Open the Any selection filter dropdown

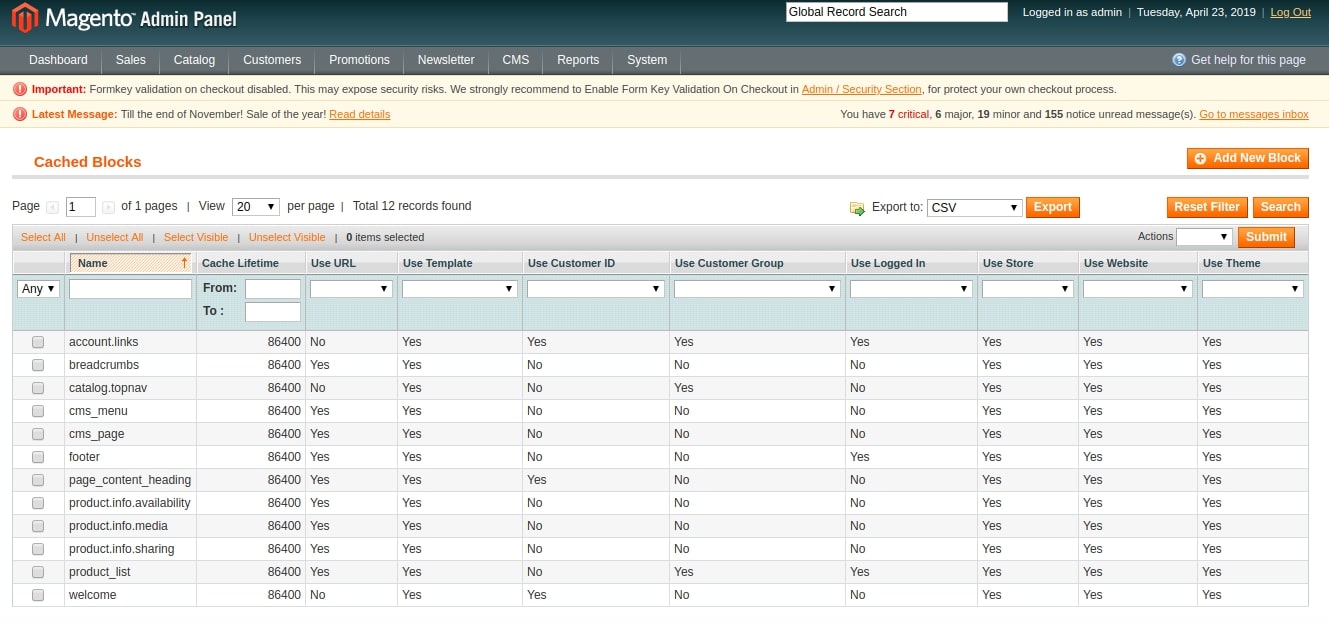point(38,289)
